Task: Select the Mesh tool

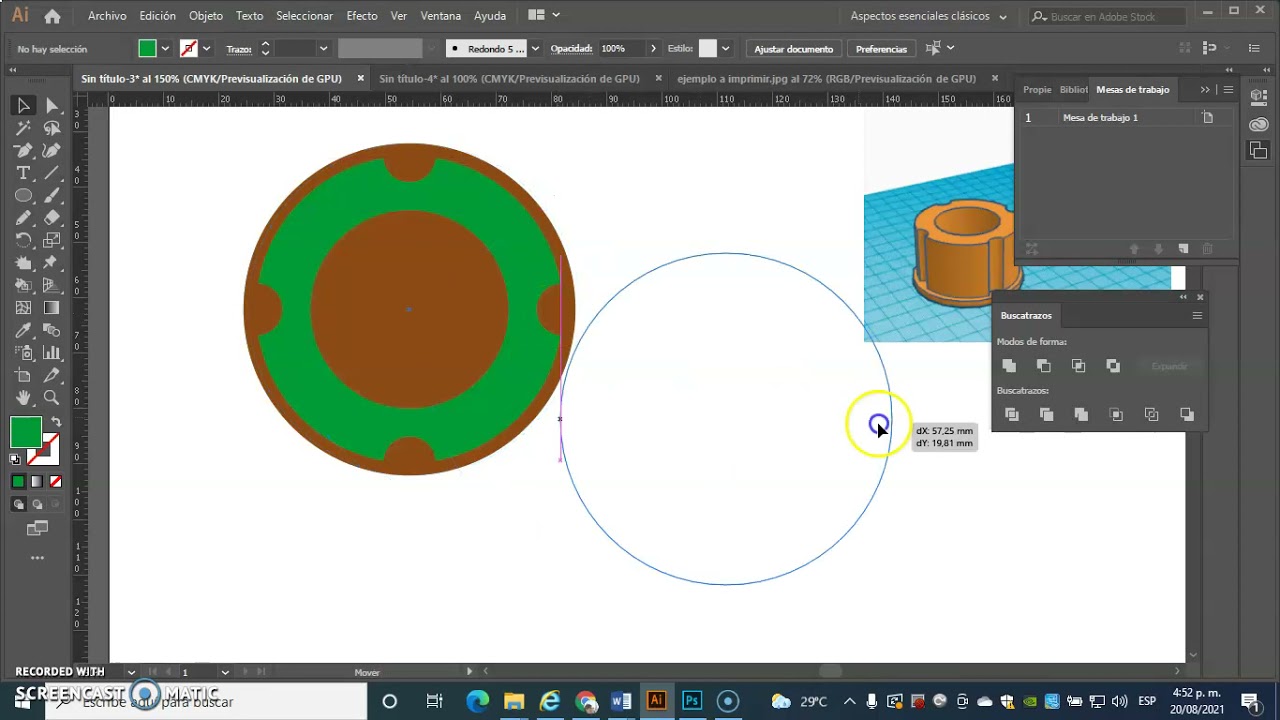Action: pos(23,308)
